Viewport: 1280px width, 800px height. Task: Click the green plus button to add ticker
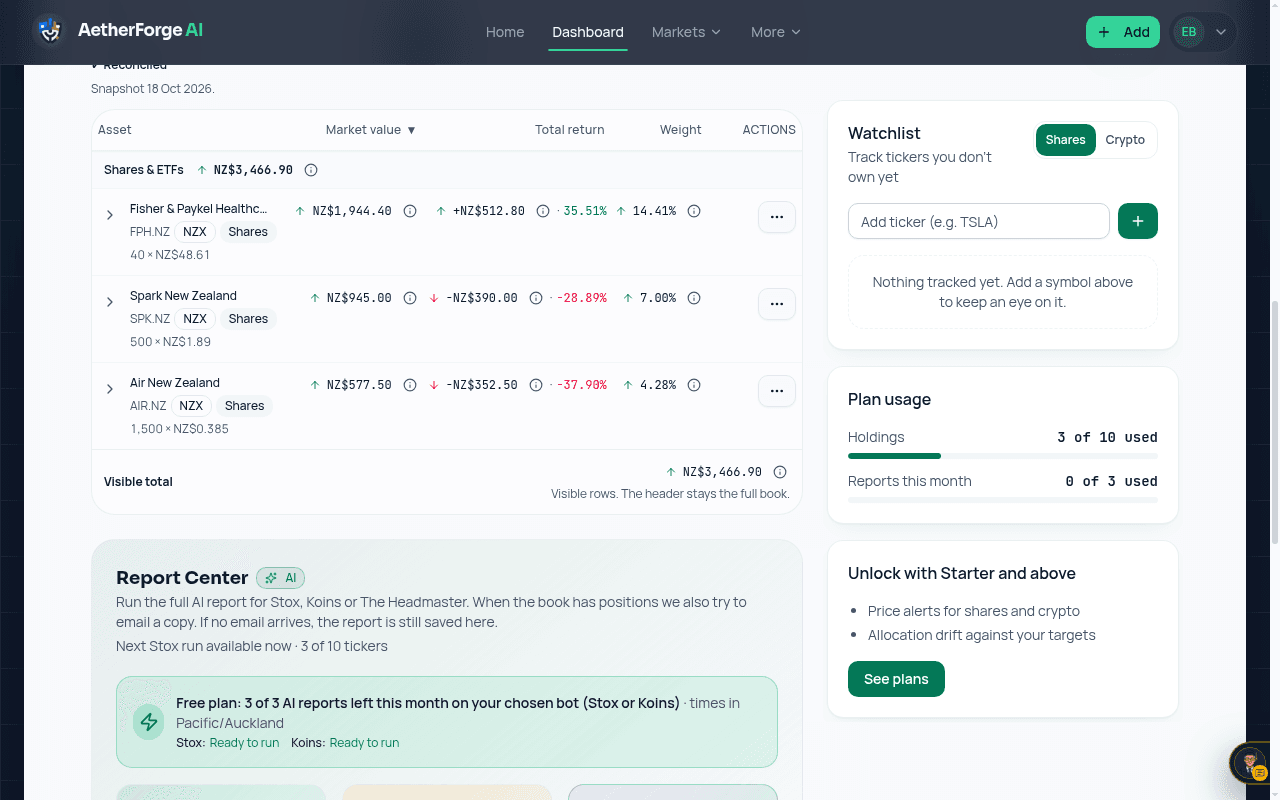[x=1138, y=221]
